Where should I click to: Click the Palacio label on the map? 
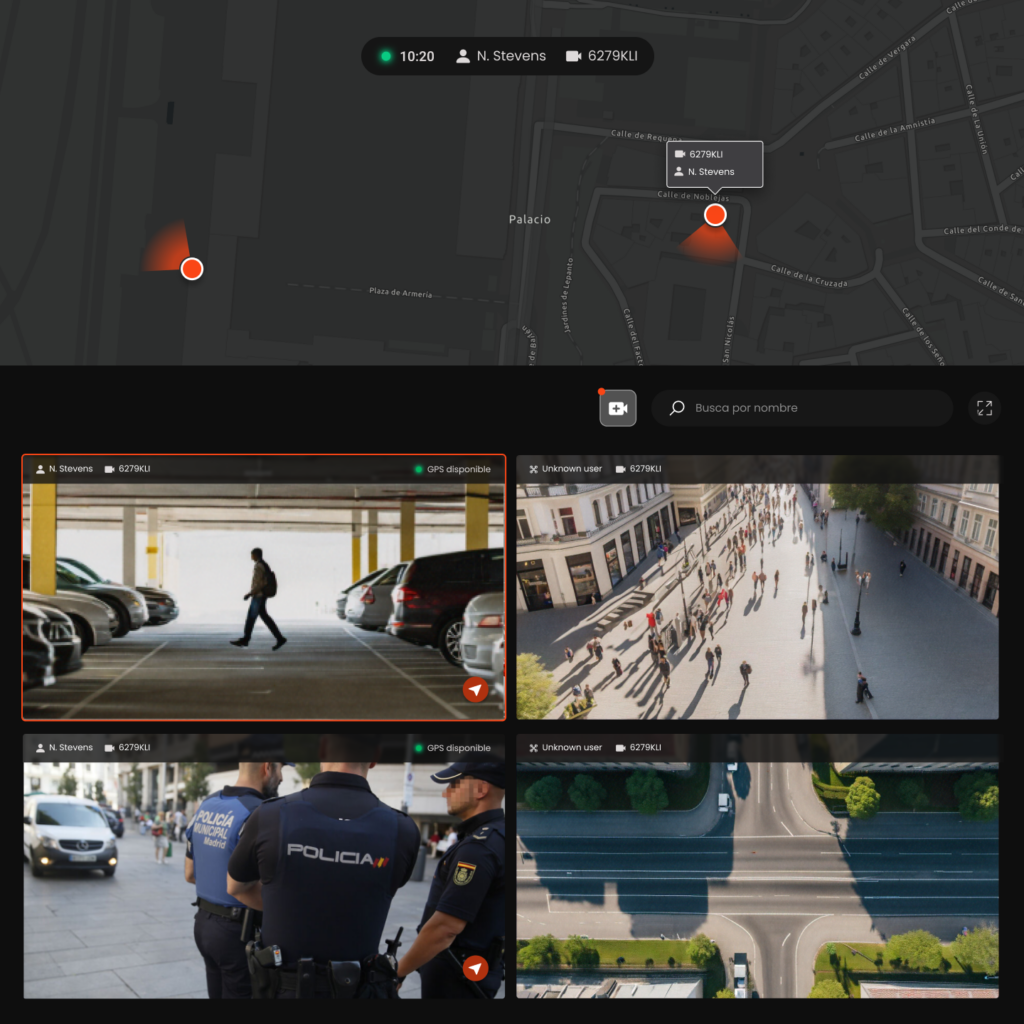point(529,219)
